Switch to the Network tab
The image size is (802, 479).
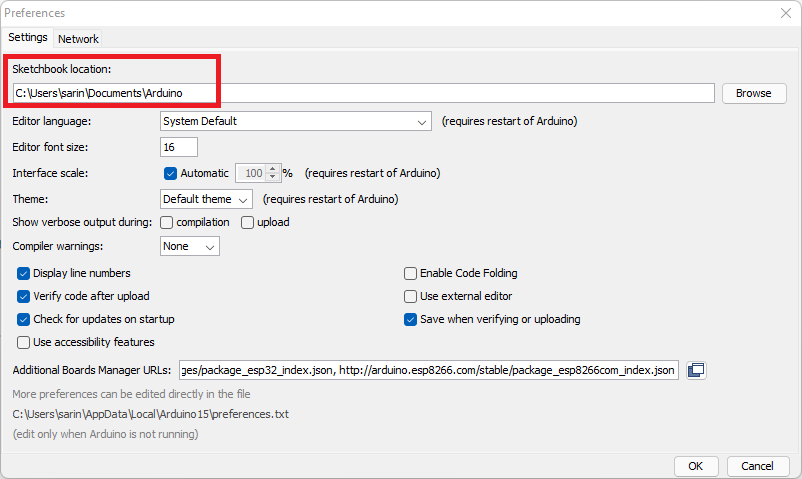tap(78, 39)
